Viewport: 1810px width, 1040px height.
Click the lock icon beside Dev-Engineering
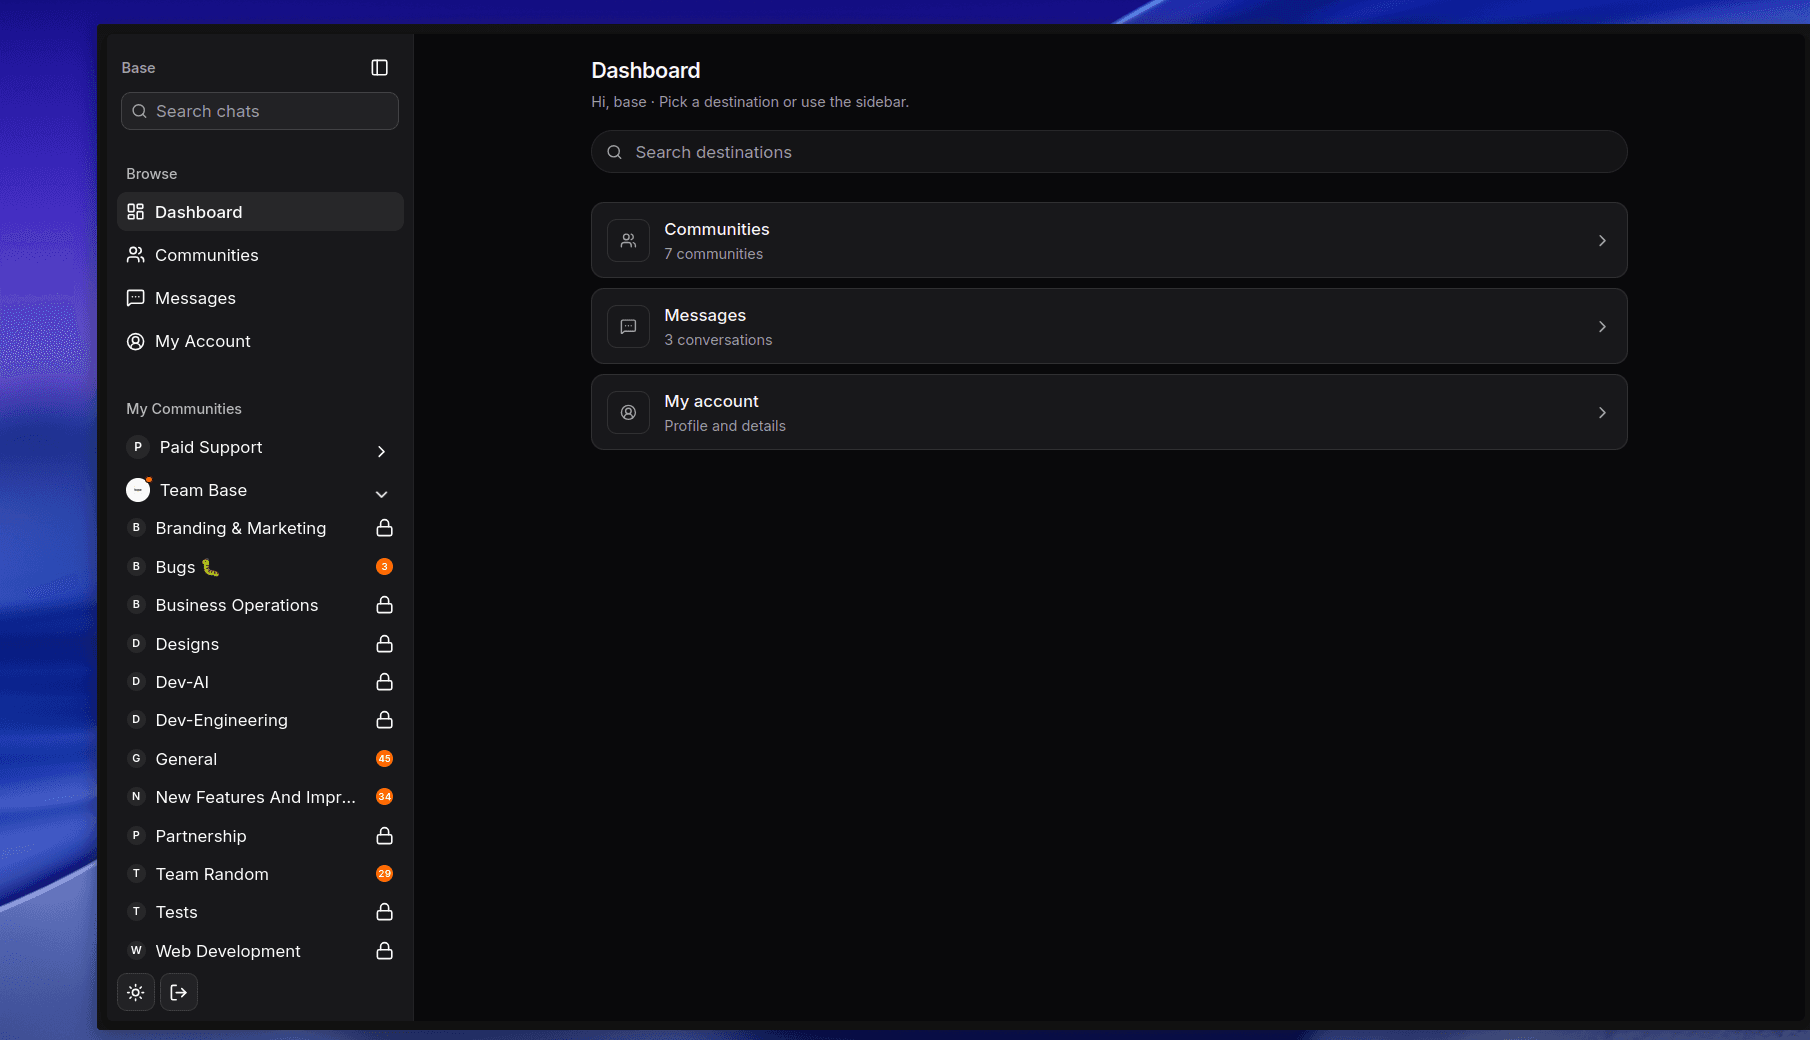click(384, 720)
